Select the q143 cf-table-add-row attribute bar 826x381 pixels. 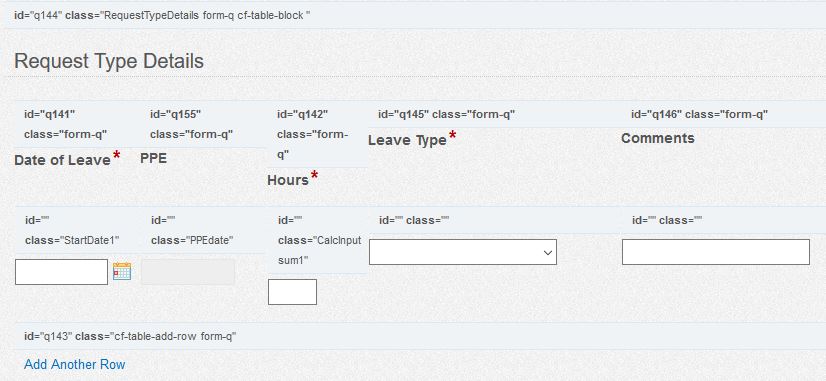[x=420, y=336]
